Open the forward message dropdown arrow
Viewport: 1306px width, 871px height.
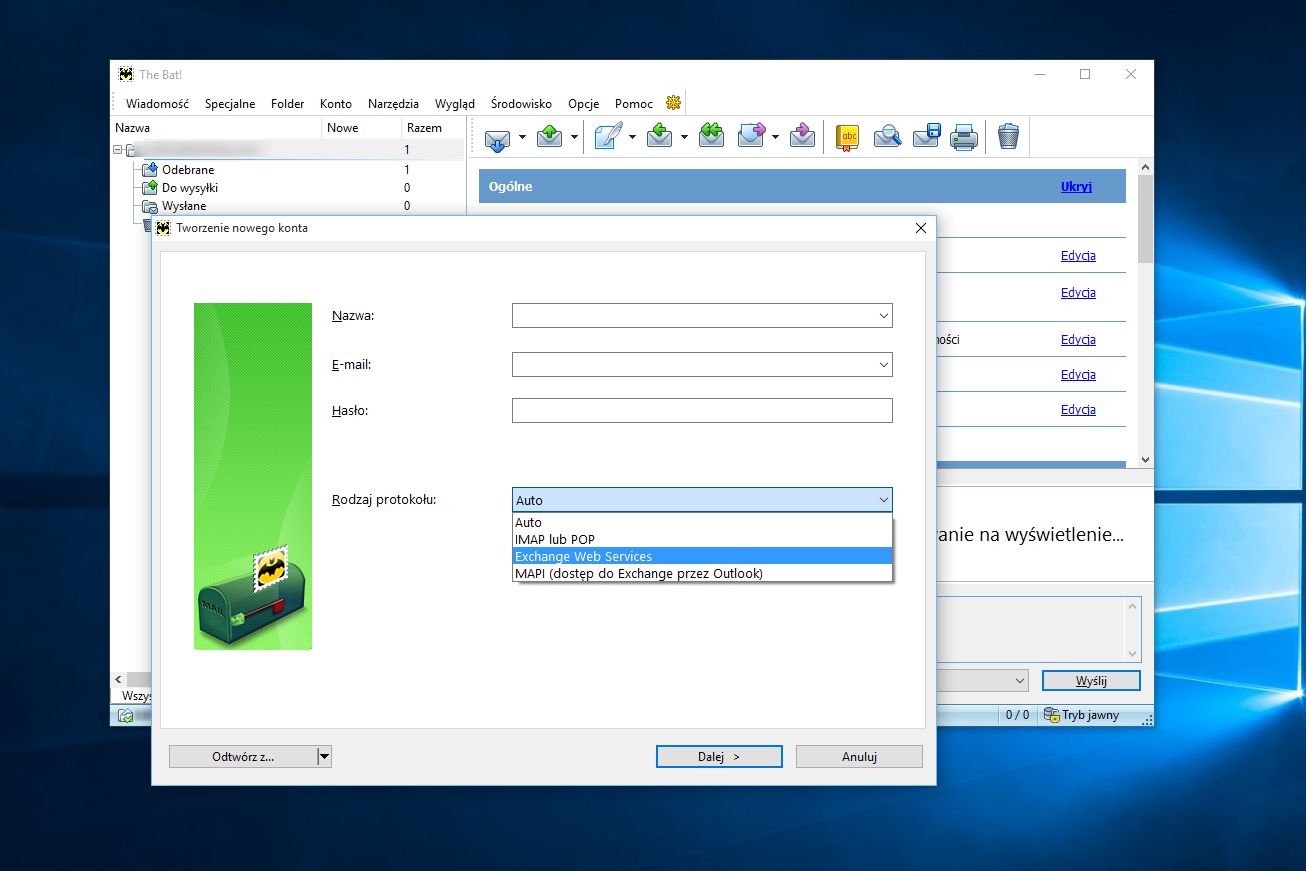(x=775, y=137)
